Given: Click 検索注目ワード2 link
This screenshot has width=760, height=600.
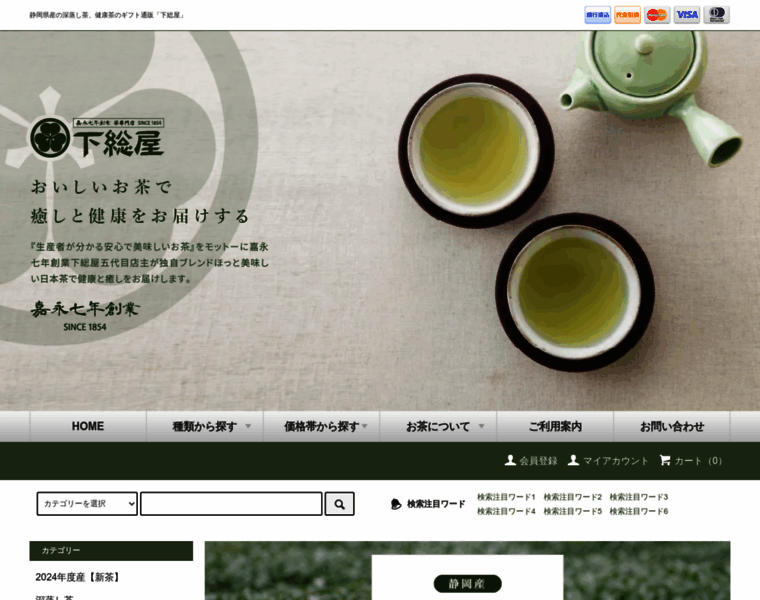Looking at the screenshot, I should tap(572, 497).
